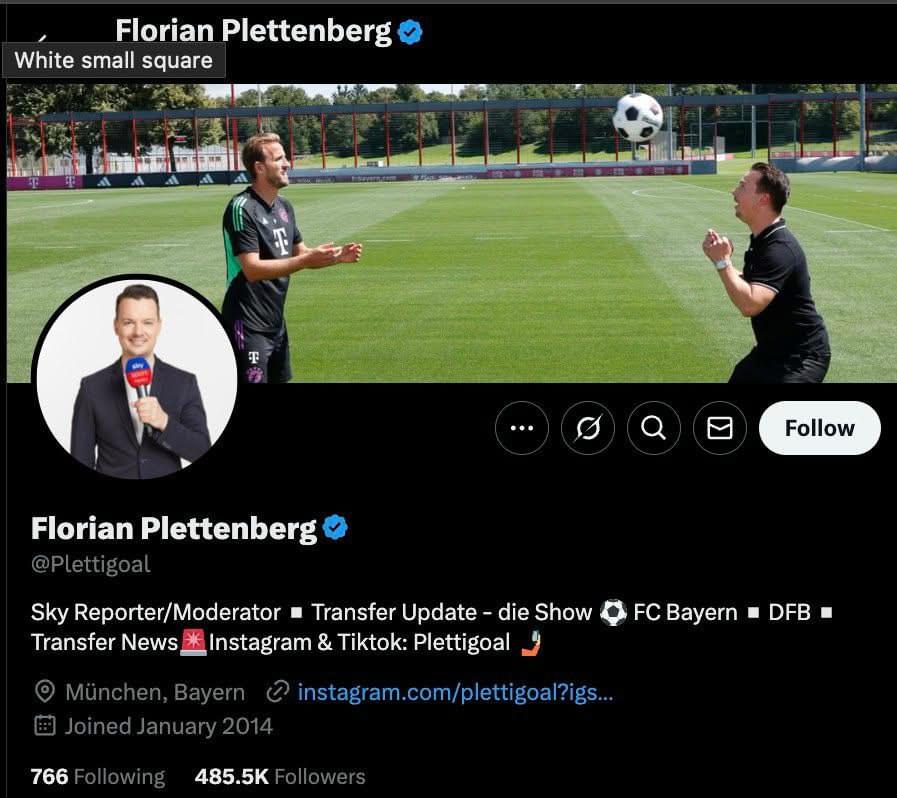The image size is (897, 798).
Task: View the 766 Following list
Action: point(98,777)
